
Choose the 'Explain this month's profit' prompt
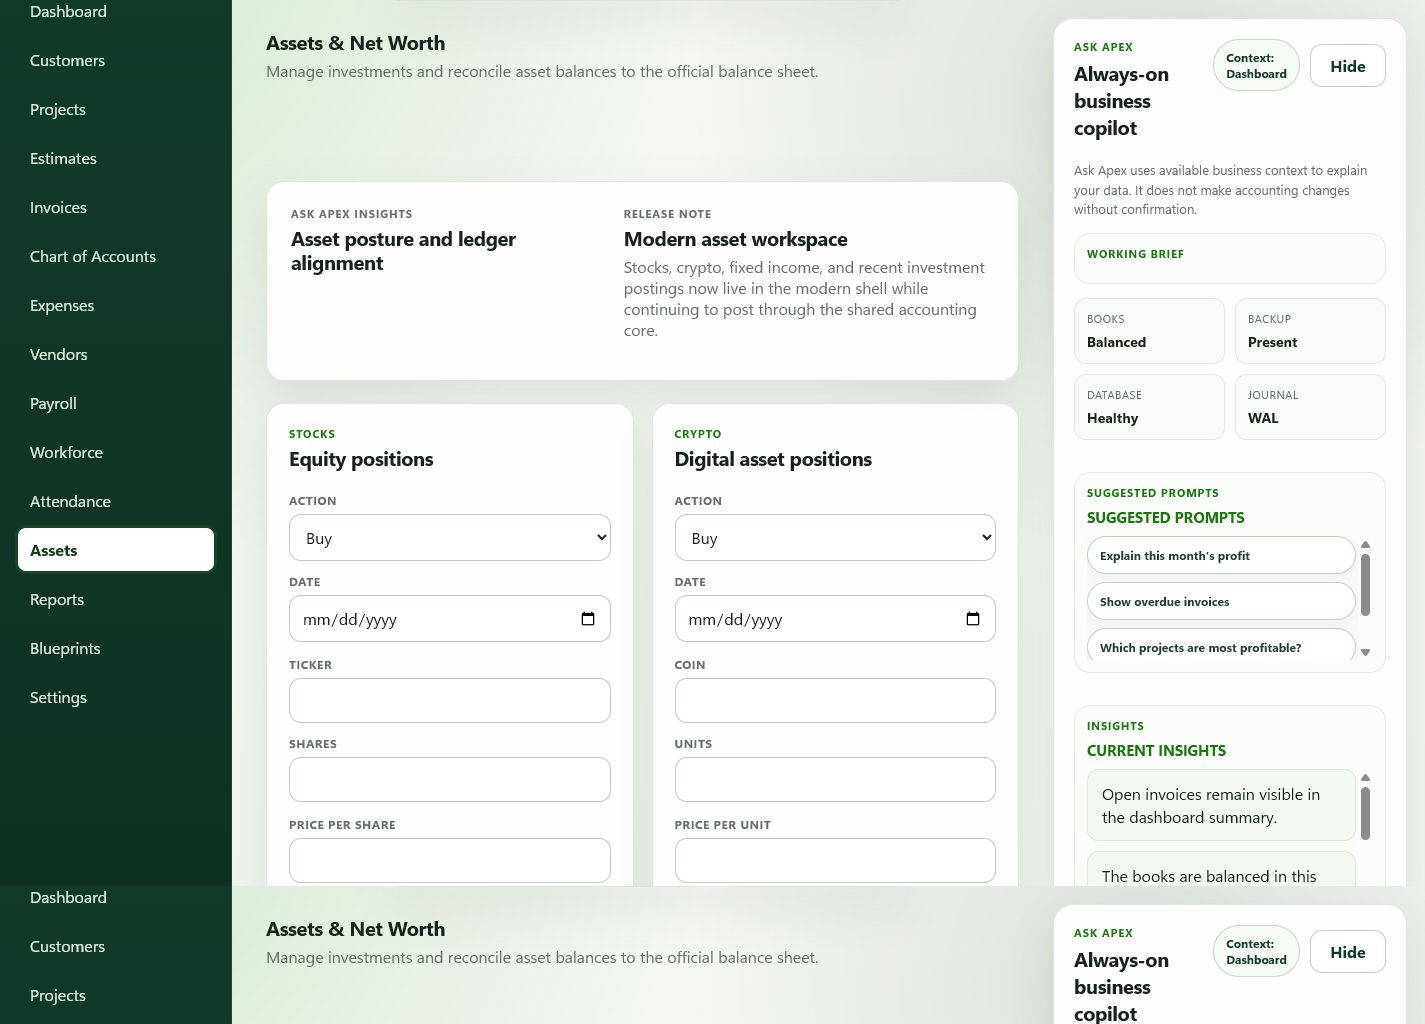pyautogui.click(x=1221, y=555)
